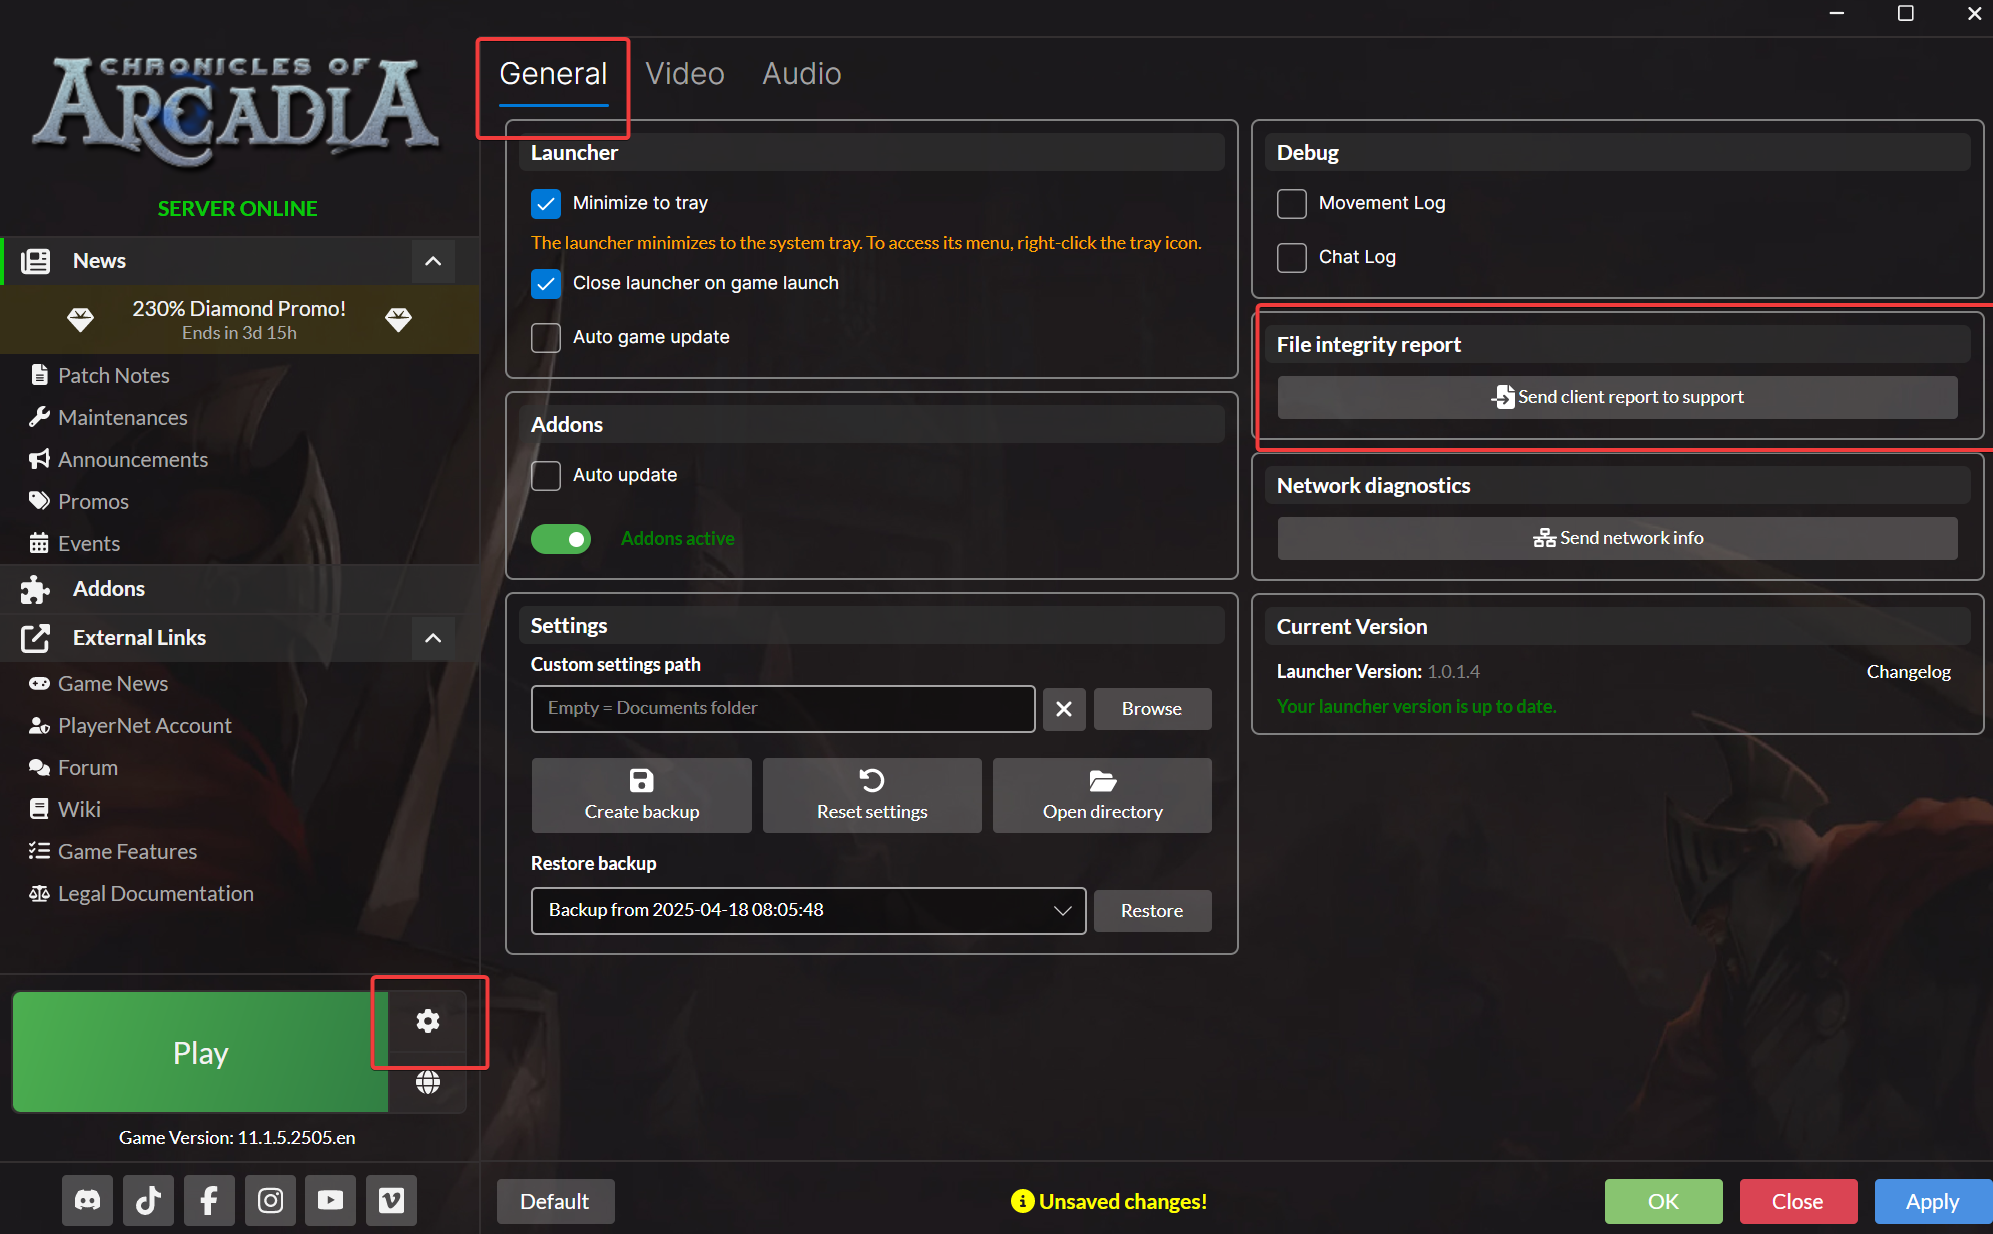Image resolution: width=1993 pixels, height=1234 pixels.
Task: Open the TikTok social icon
Action: (148, 1200)
